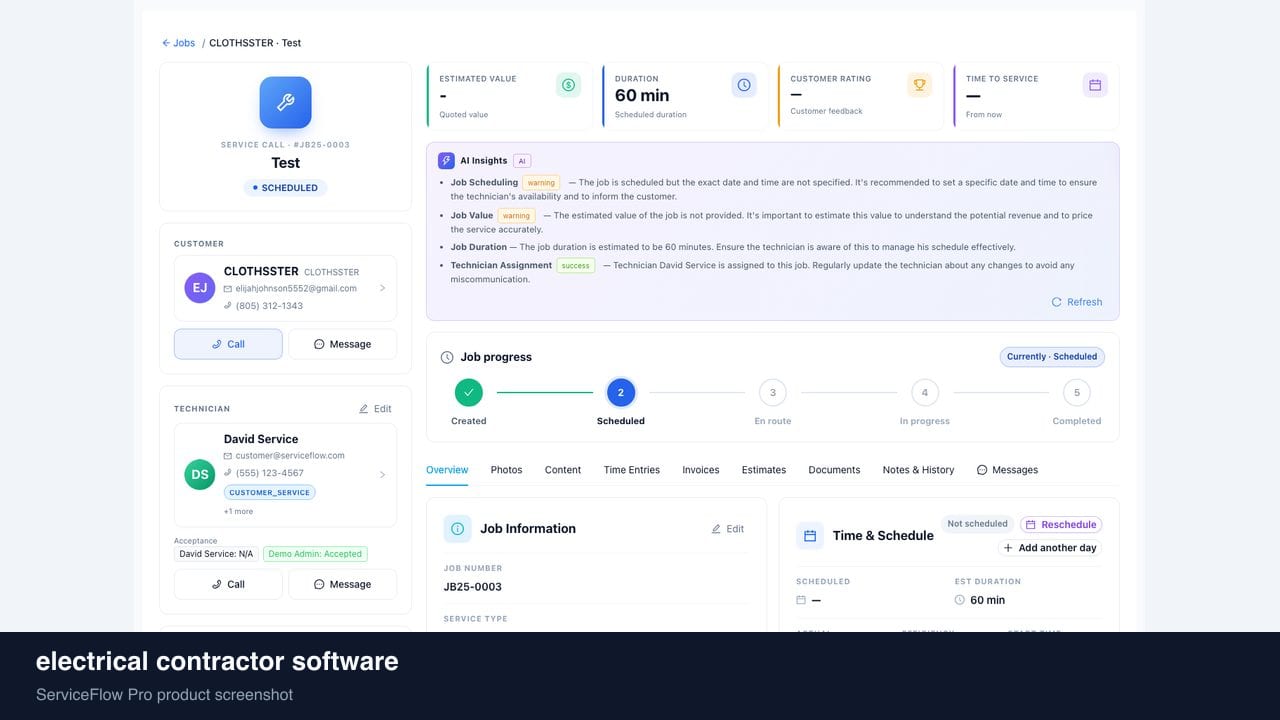Open the David Service details chevron
1280x720 pixels.
pos(382,475)
